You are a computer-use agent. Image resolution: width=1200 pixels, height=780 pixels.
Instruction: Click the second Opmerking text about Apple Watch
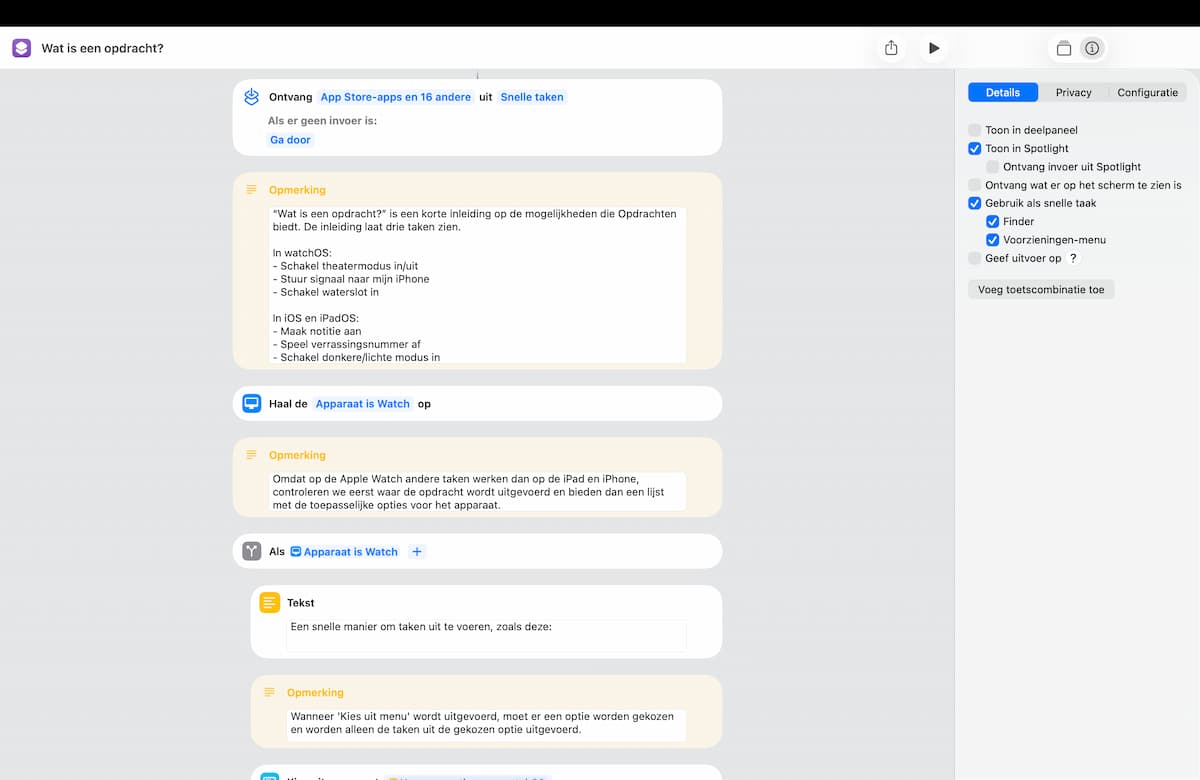pyautogui.click(x=478, y=492)
